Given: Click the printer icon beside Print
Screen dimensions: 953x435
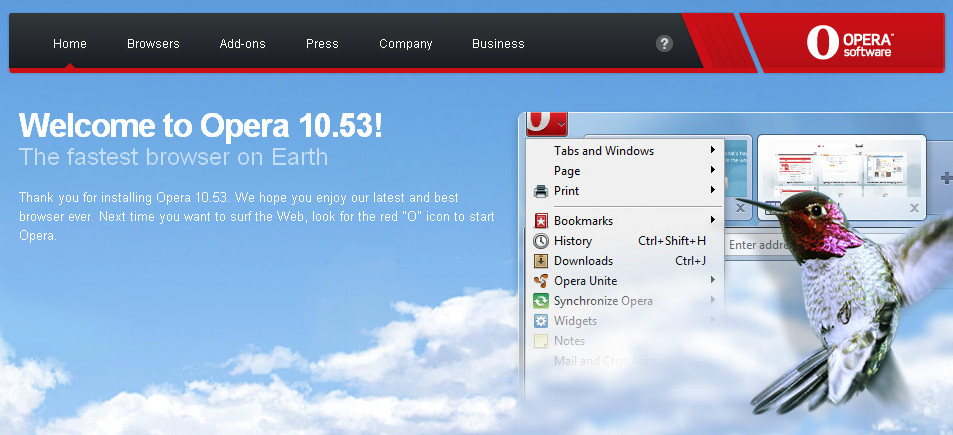Looking at the screenshot, I should (540, 191).
